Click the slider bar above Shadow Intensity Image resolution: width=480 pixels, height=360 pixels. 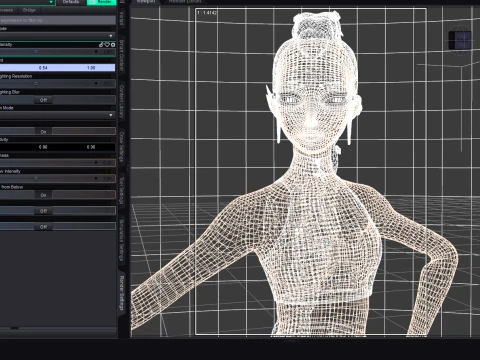(58, 163)
